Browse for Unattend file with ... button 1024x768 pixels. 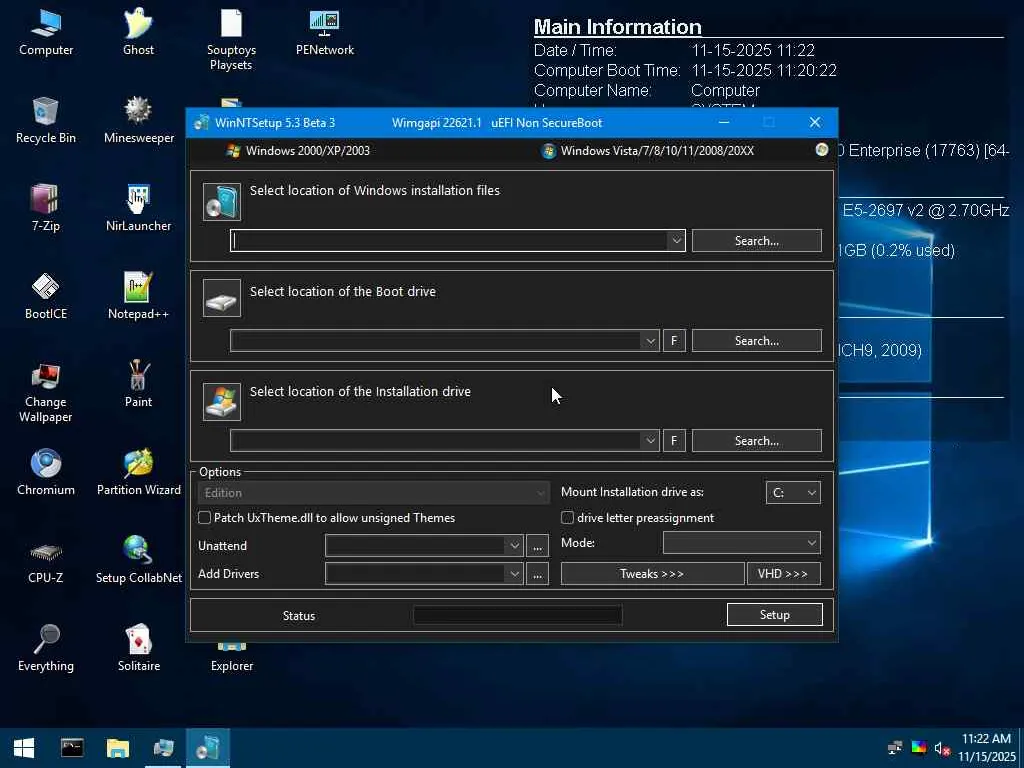pyautogui.click(x=537, y=546)
